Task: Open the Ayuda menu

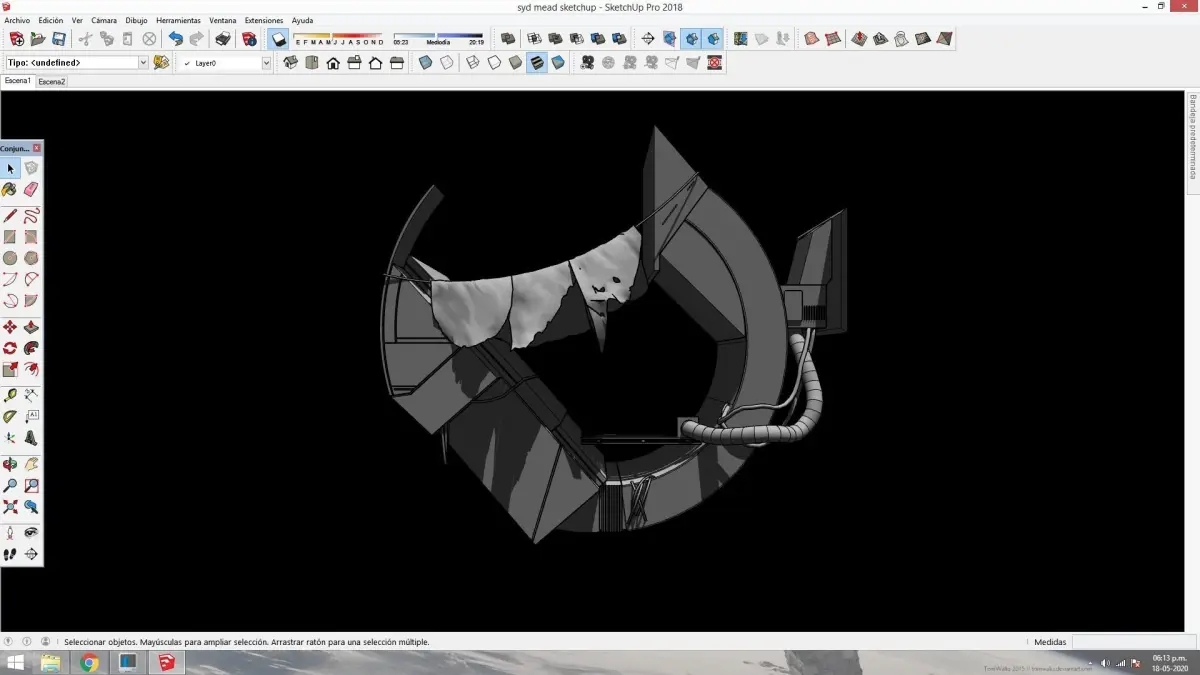Action: 302,20
